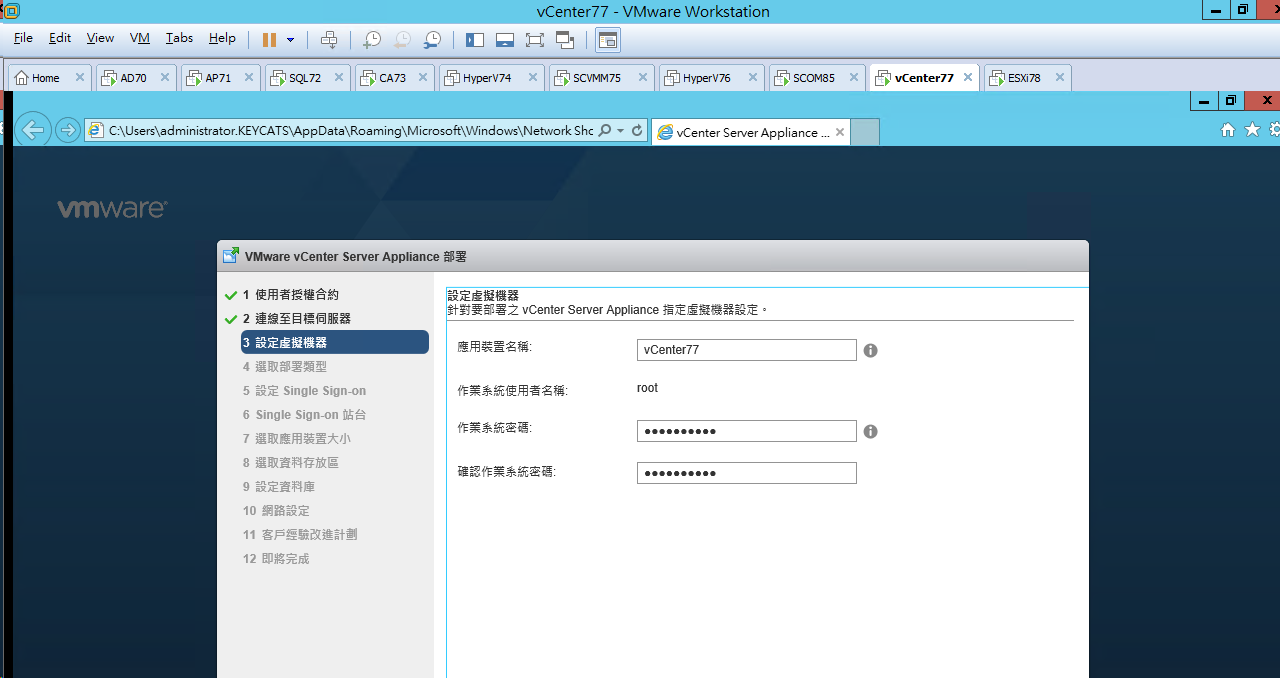1280x678 pixels.
Task: Switch to Unity mode
Action: point(565,40)
